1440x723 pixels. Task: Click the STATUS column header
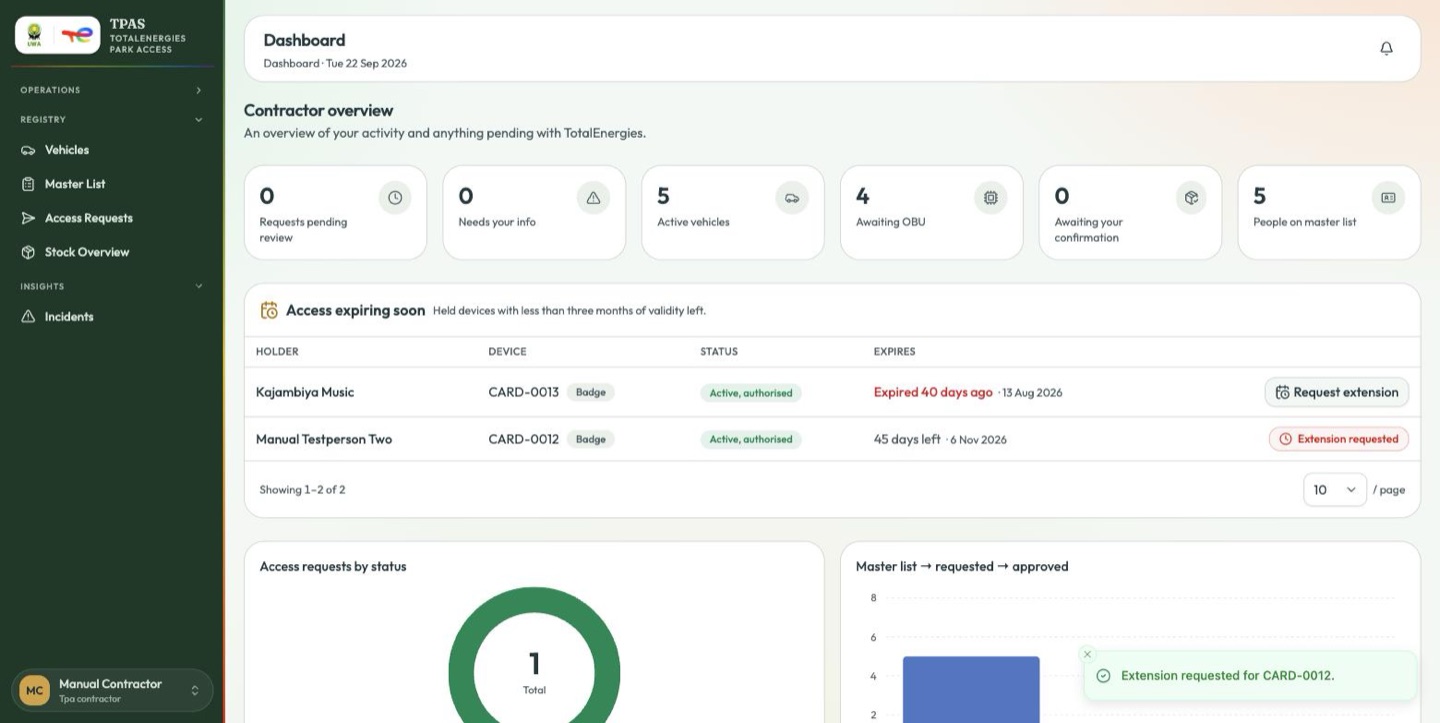coord(719,352)
